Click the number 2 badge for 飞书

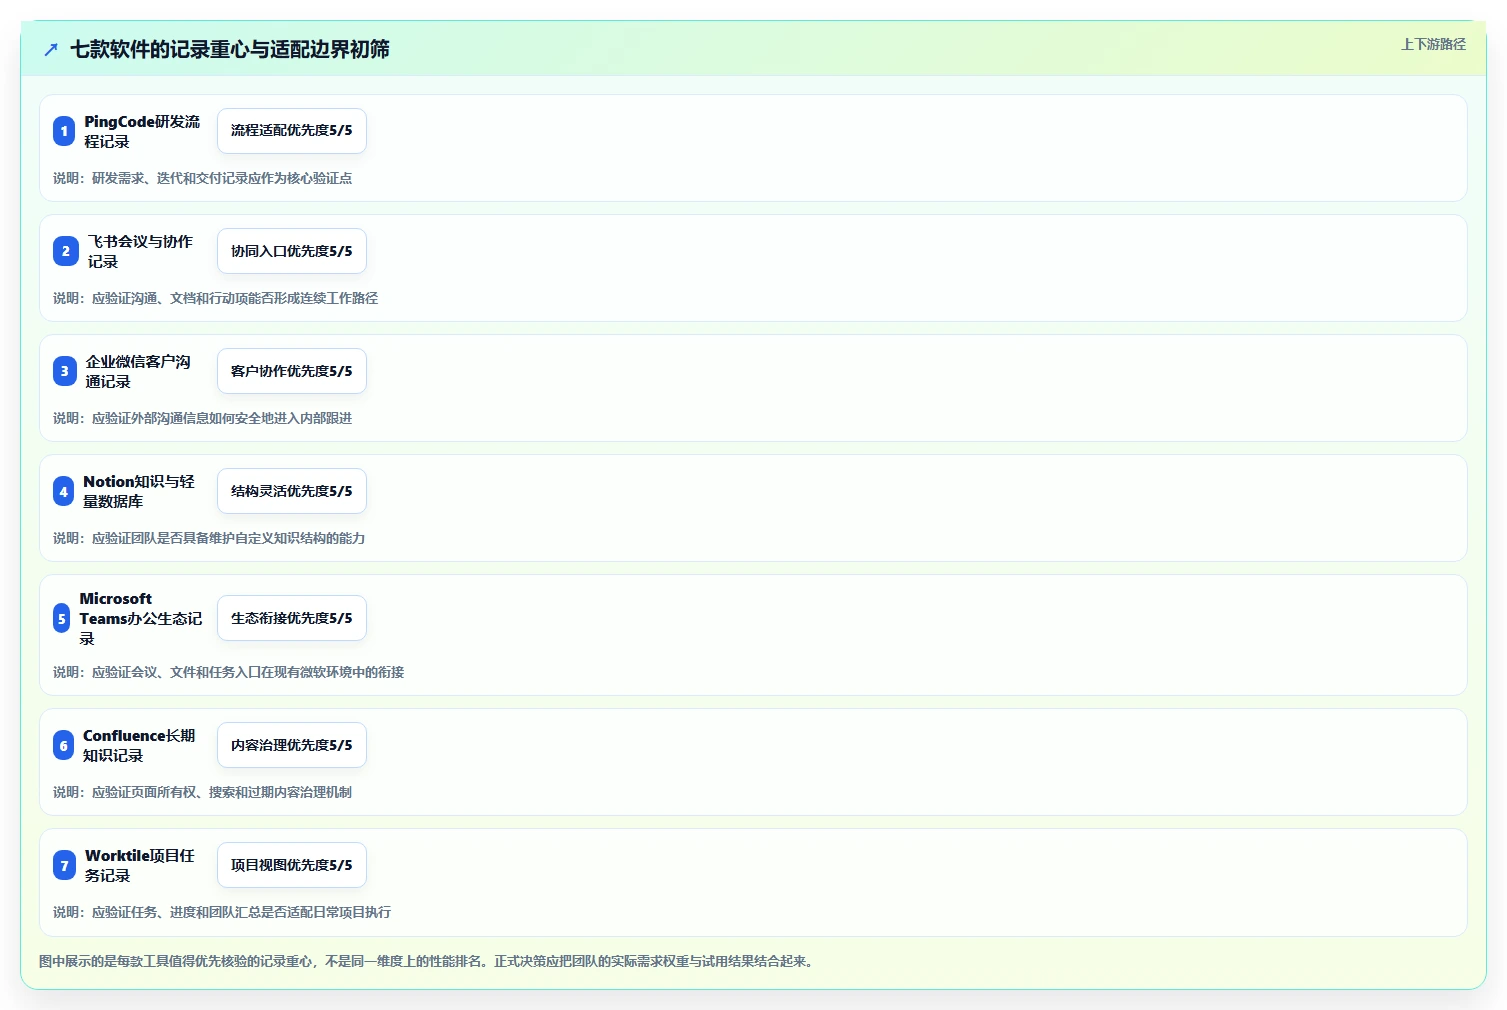(x=66, y=251)
